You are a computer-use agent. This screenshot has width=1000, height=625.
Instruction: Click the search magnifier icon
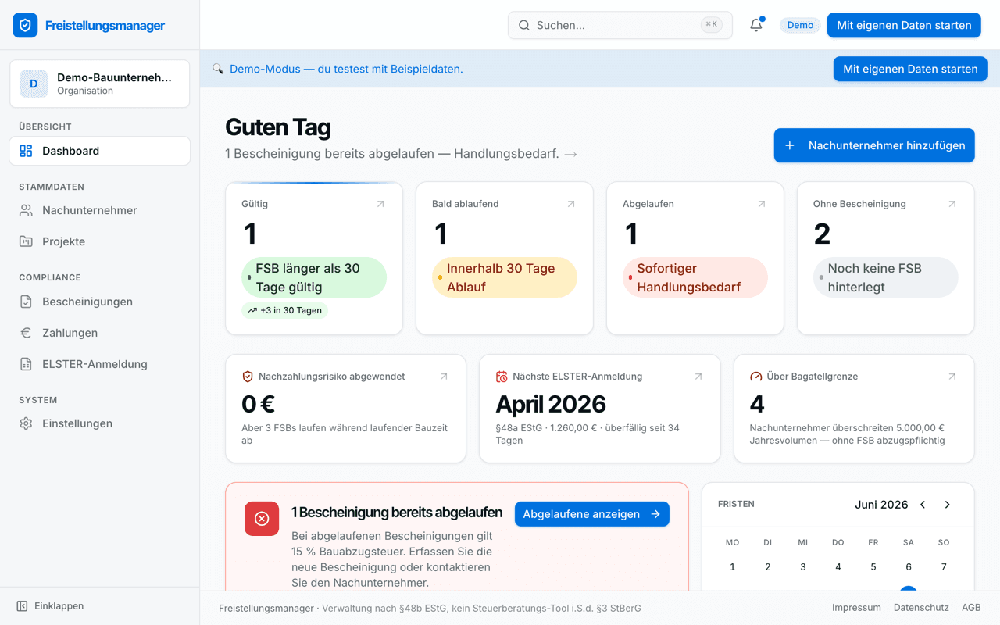(524, 26)
